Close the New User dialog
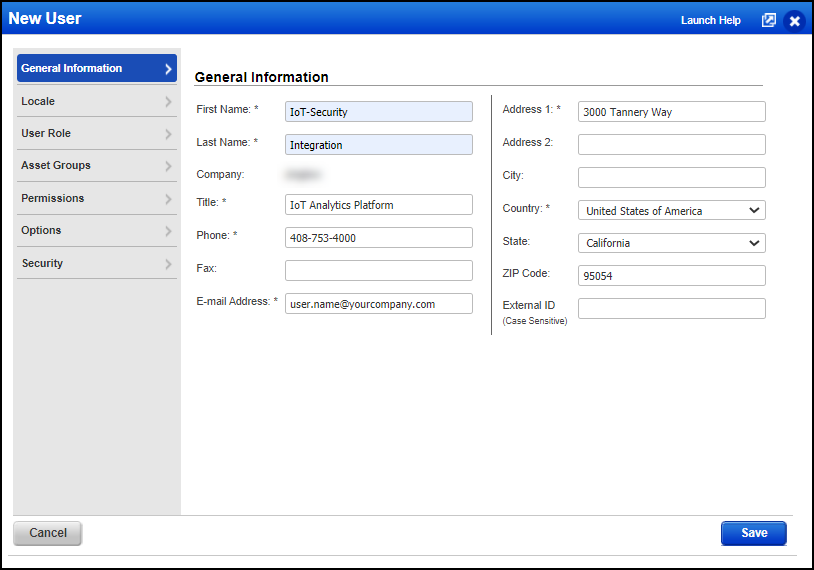Viewport: 814px width, 570px height. click(x=794, y=20)
